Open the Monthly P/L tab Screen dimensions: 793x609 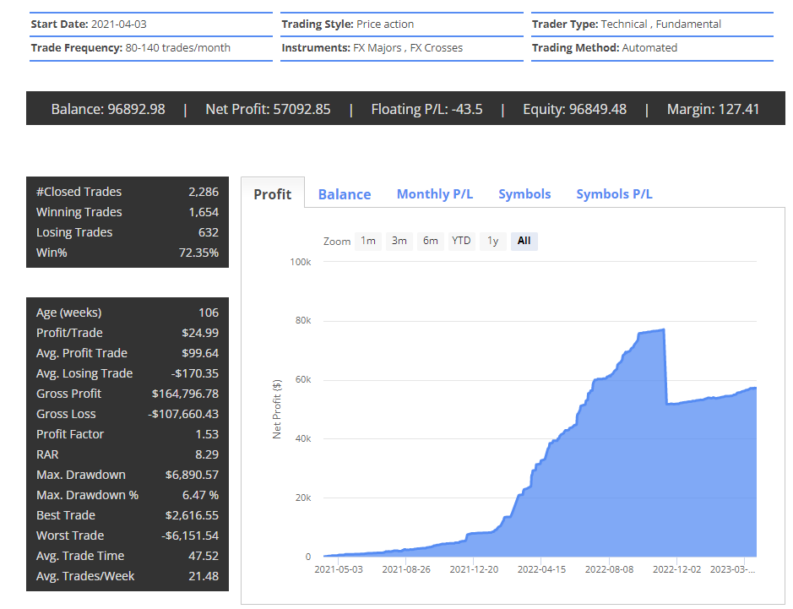point(434,194)
